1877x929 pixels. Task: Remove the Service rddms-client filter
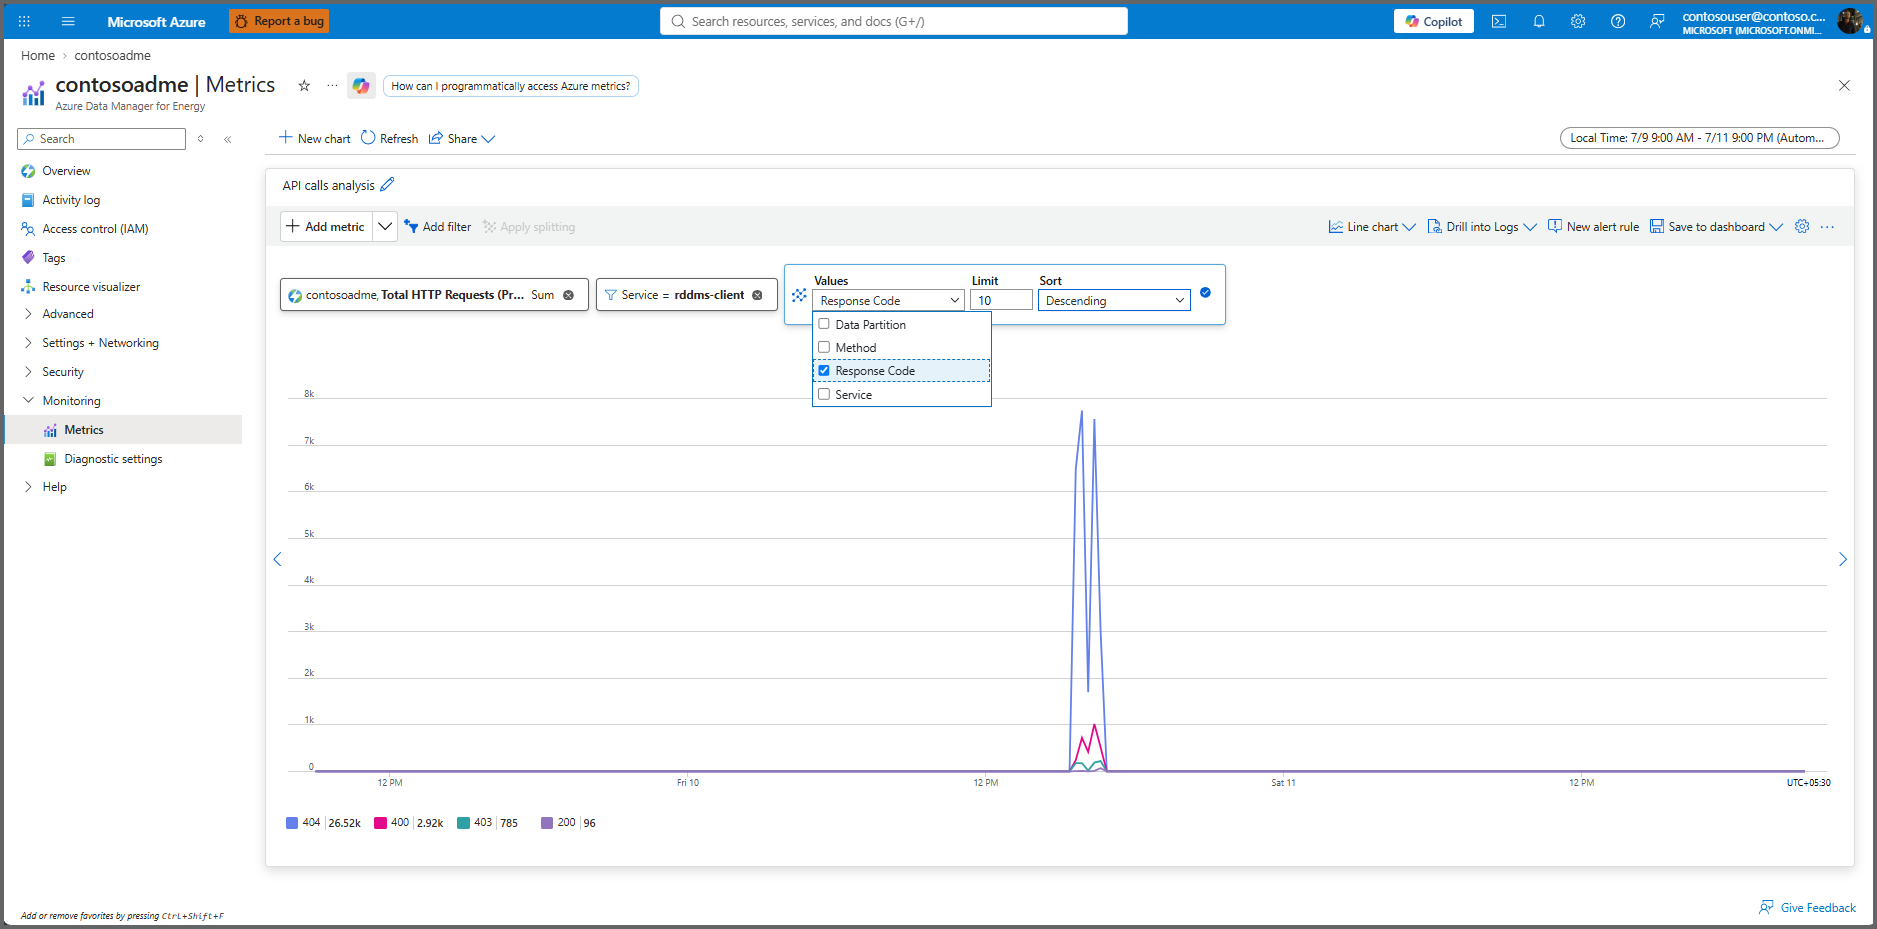pyautogui.click(x=757, y=295)
